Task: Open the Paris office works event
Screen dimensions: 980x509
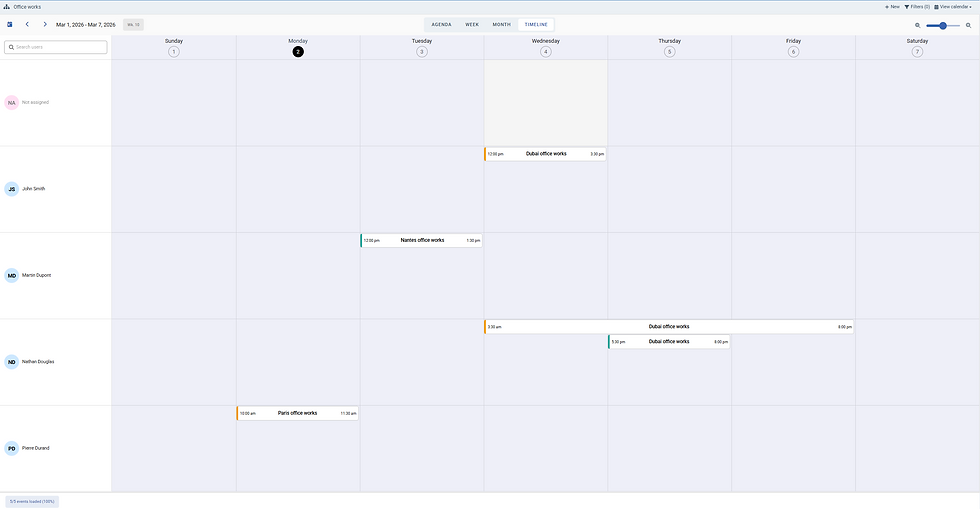Action: coord(298,413)
